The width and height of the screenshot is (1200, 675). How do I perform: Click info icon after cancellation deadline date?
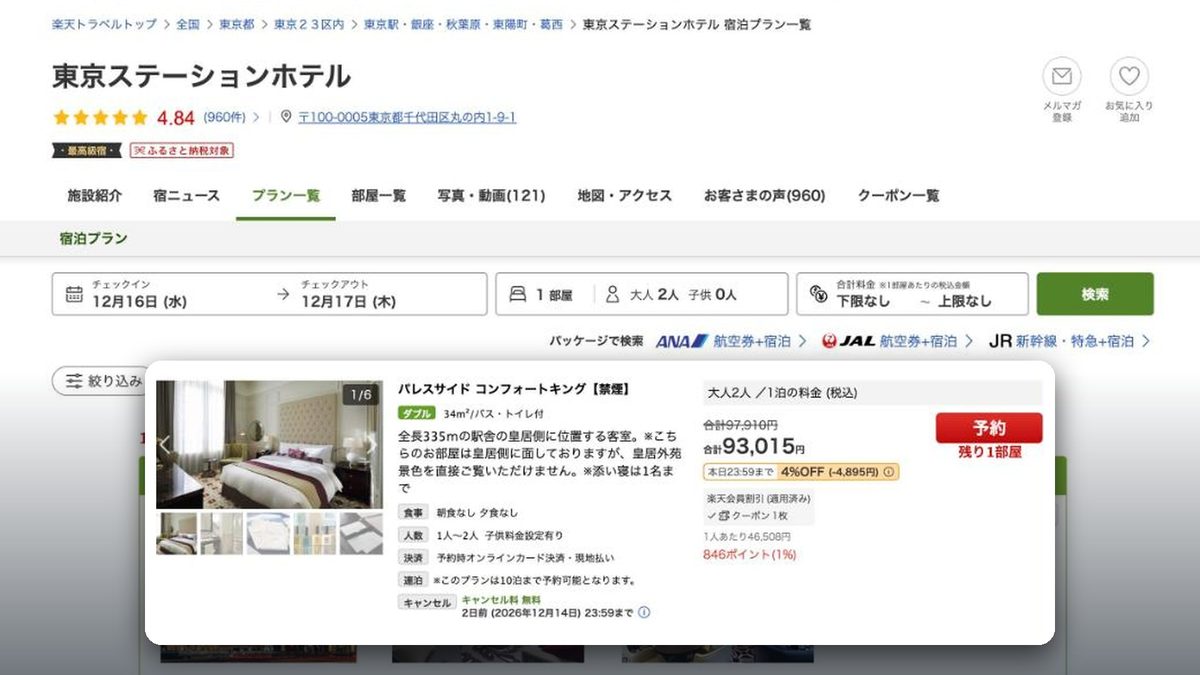pos(644,612)
